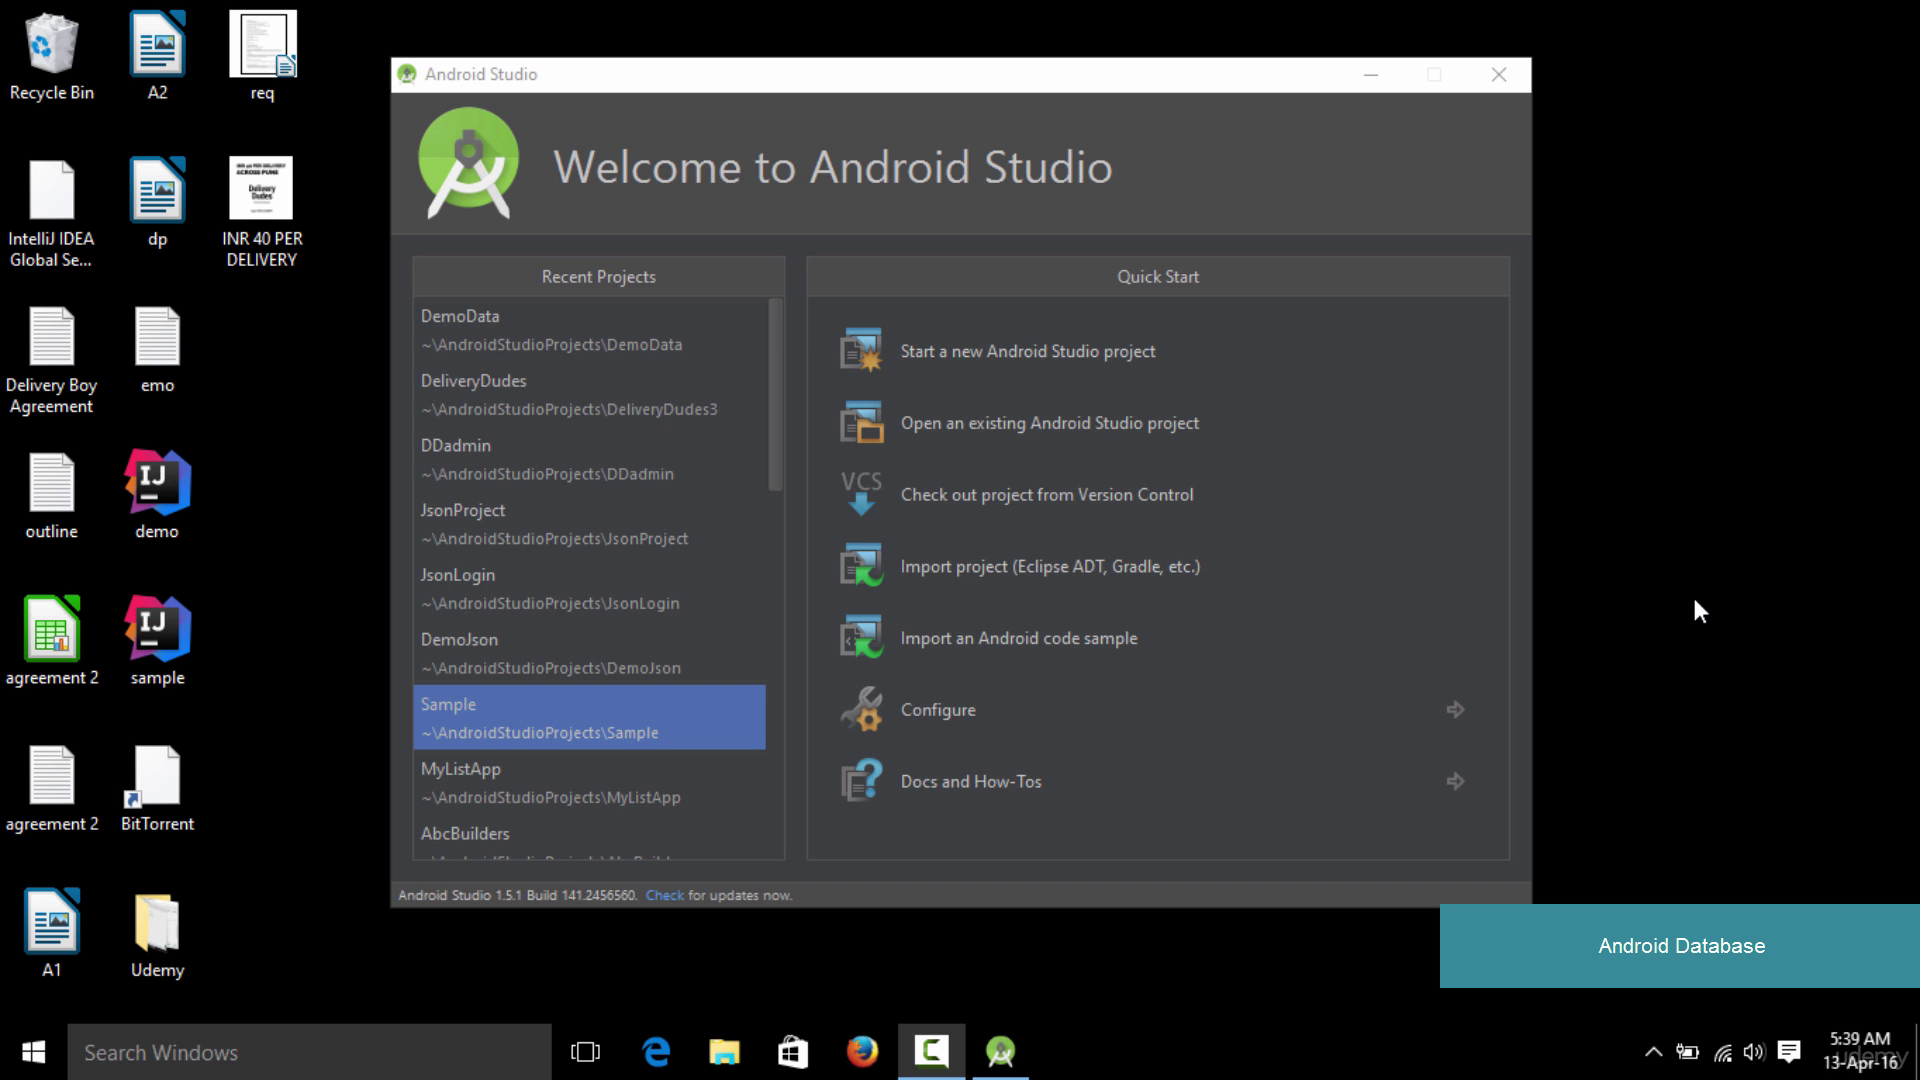Show hidden system tray icons chevron

[x=1653, y=1052]
